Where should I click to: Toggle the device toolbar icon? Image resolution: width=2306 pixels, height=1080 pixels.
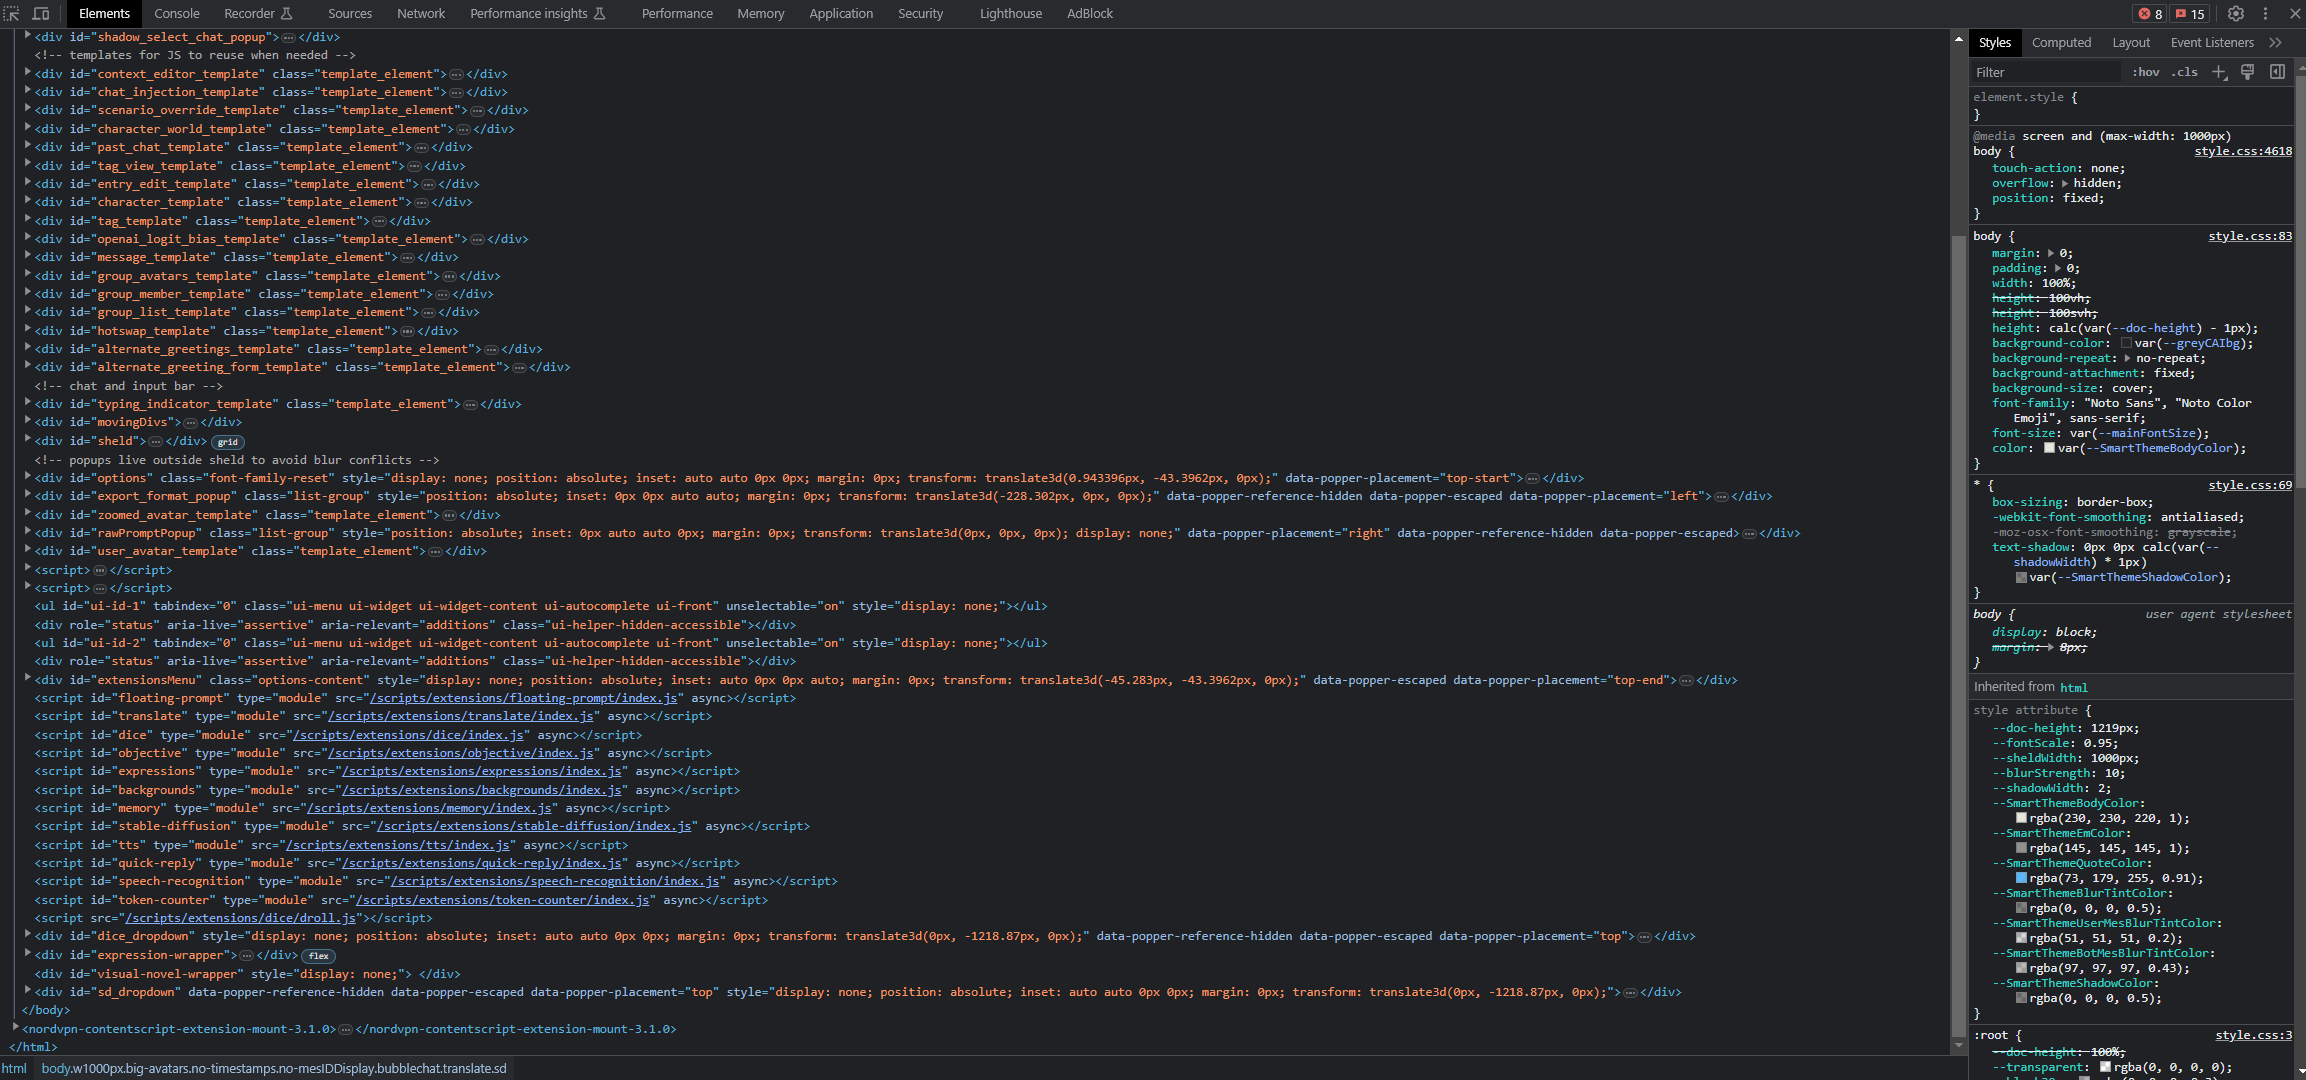coord(42,13)
